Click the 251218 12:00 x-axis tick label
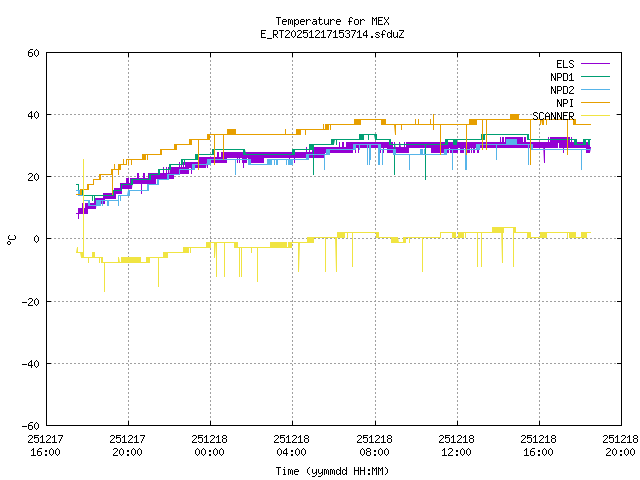Viewport: 640px width, 480px height. click(457, 445)
